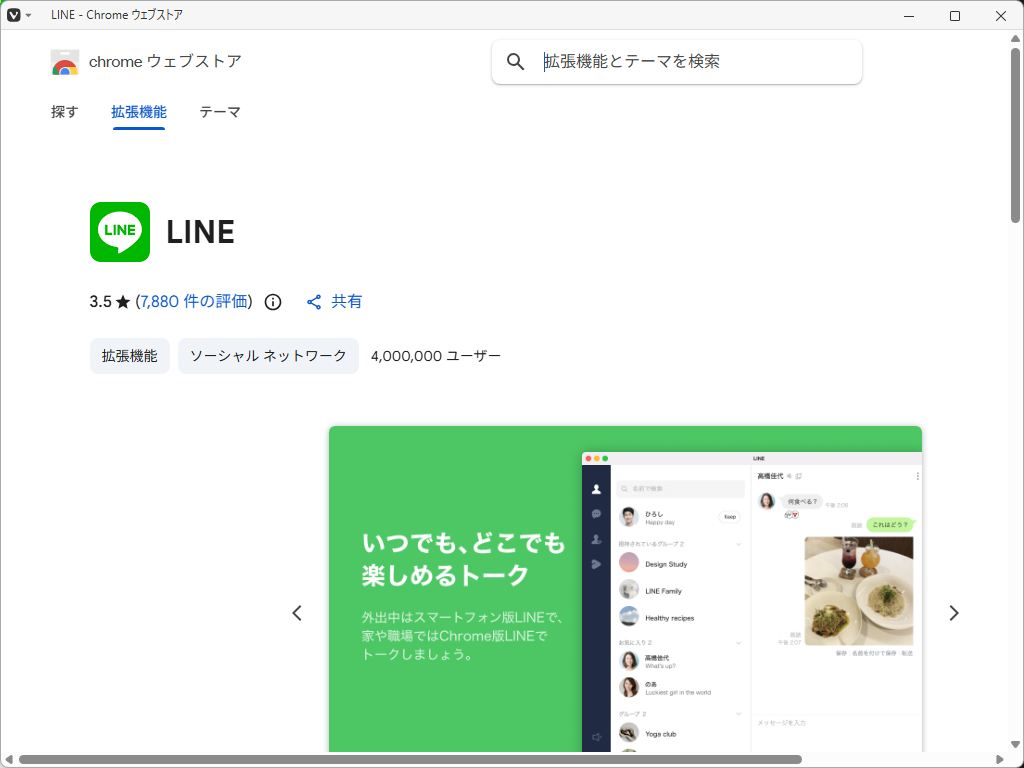Image resolution: width=1024 pixels, height=768 pixels.
Task: Click the ソーシャル ネットワーク category chip
Action: point(268,356)
